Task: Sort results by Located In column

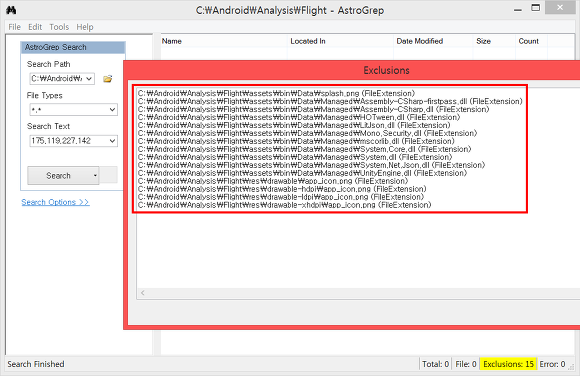Action: pyautogui.click(x=340, y=41)
